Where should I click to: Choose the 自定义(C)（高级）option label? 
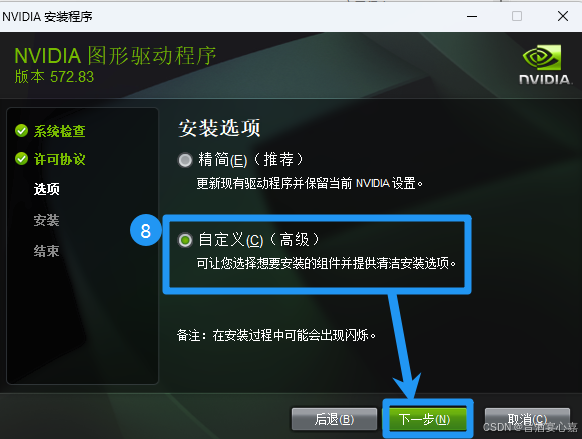(259, 240)
